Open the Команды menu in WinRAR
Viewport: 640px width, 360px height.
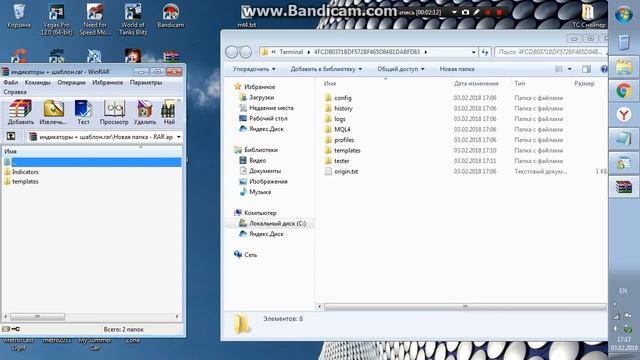click(38, 82)
